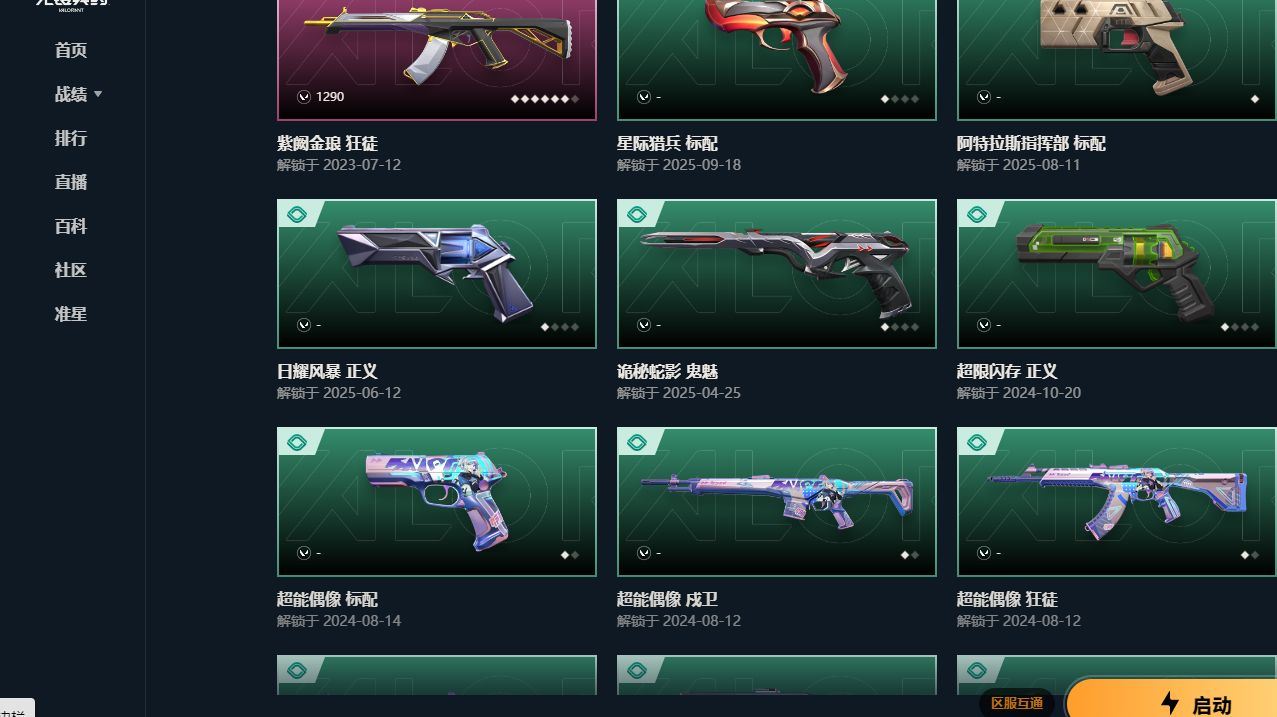This screenshot has width=1277, height=717.
Task: Click the badge icon on 超能偶像 戍卫 card
Action: (636, 442)
